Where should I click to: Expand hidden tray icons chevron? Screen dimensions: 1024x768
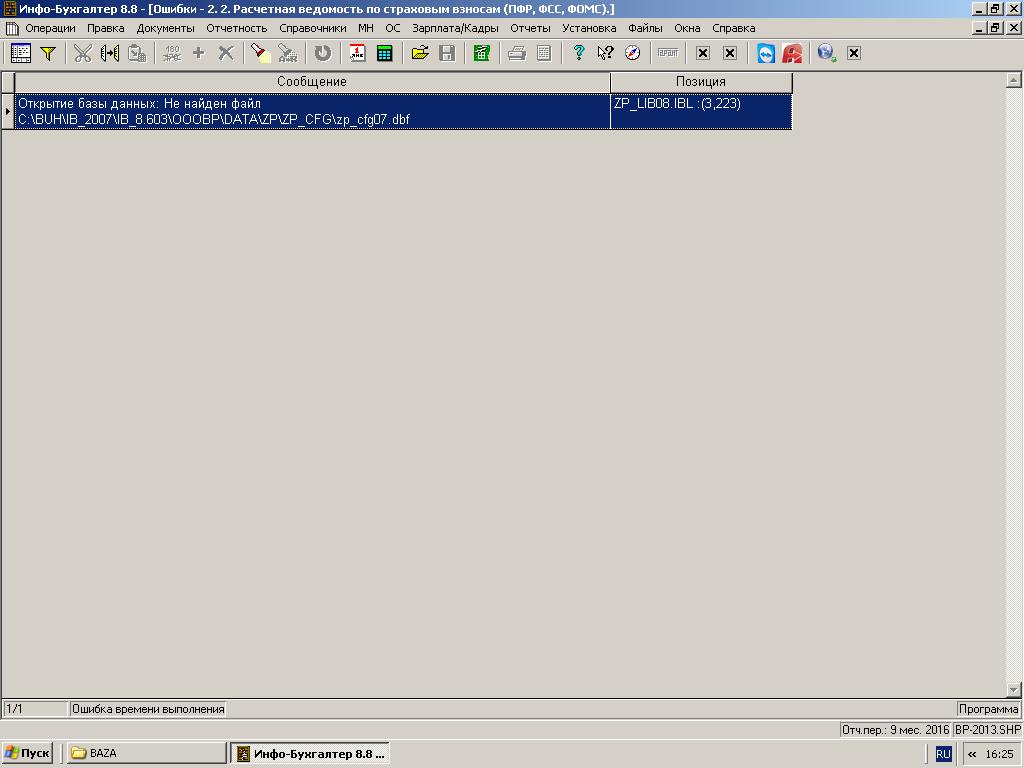pyautogui.click(x=972, y=754)
